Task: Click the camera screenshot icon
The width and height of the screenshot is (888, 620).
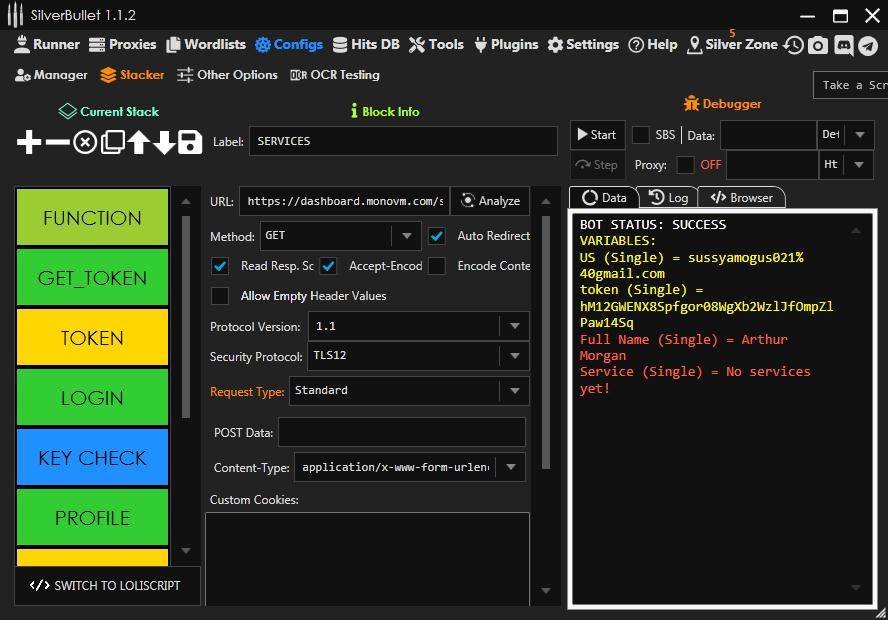Action: (x=817, y=44)
